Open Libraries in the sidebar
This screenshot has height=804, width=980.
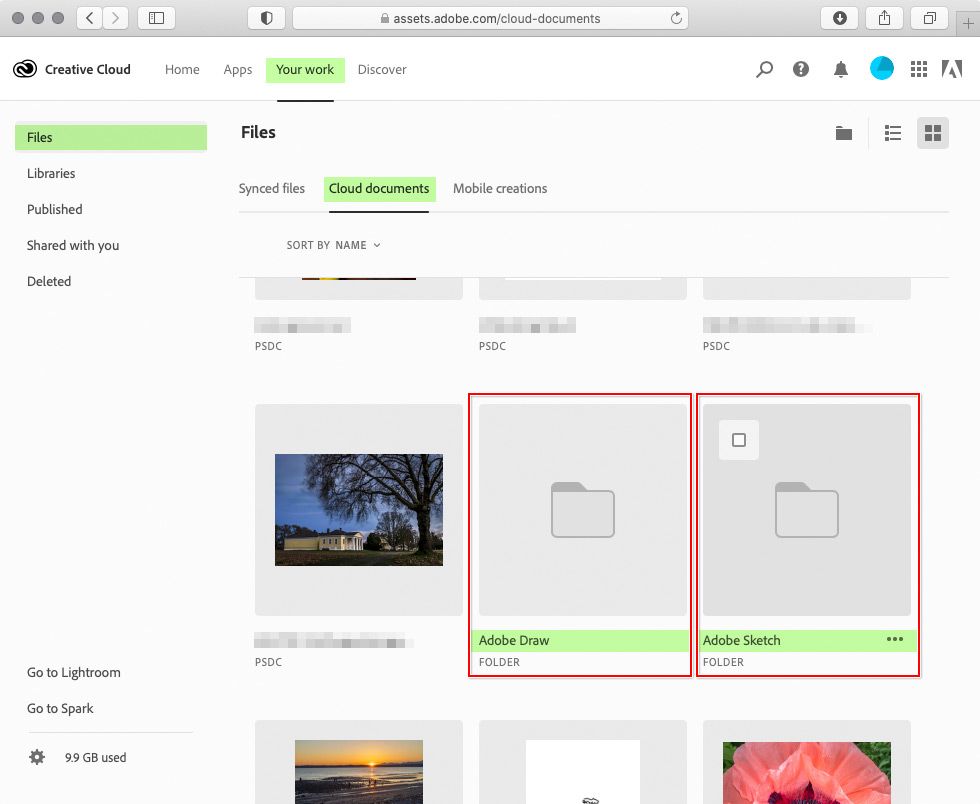tap(51, 173)
